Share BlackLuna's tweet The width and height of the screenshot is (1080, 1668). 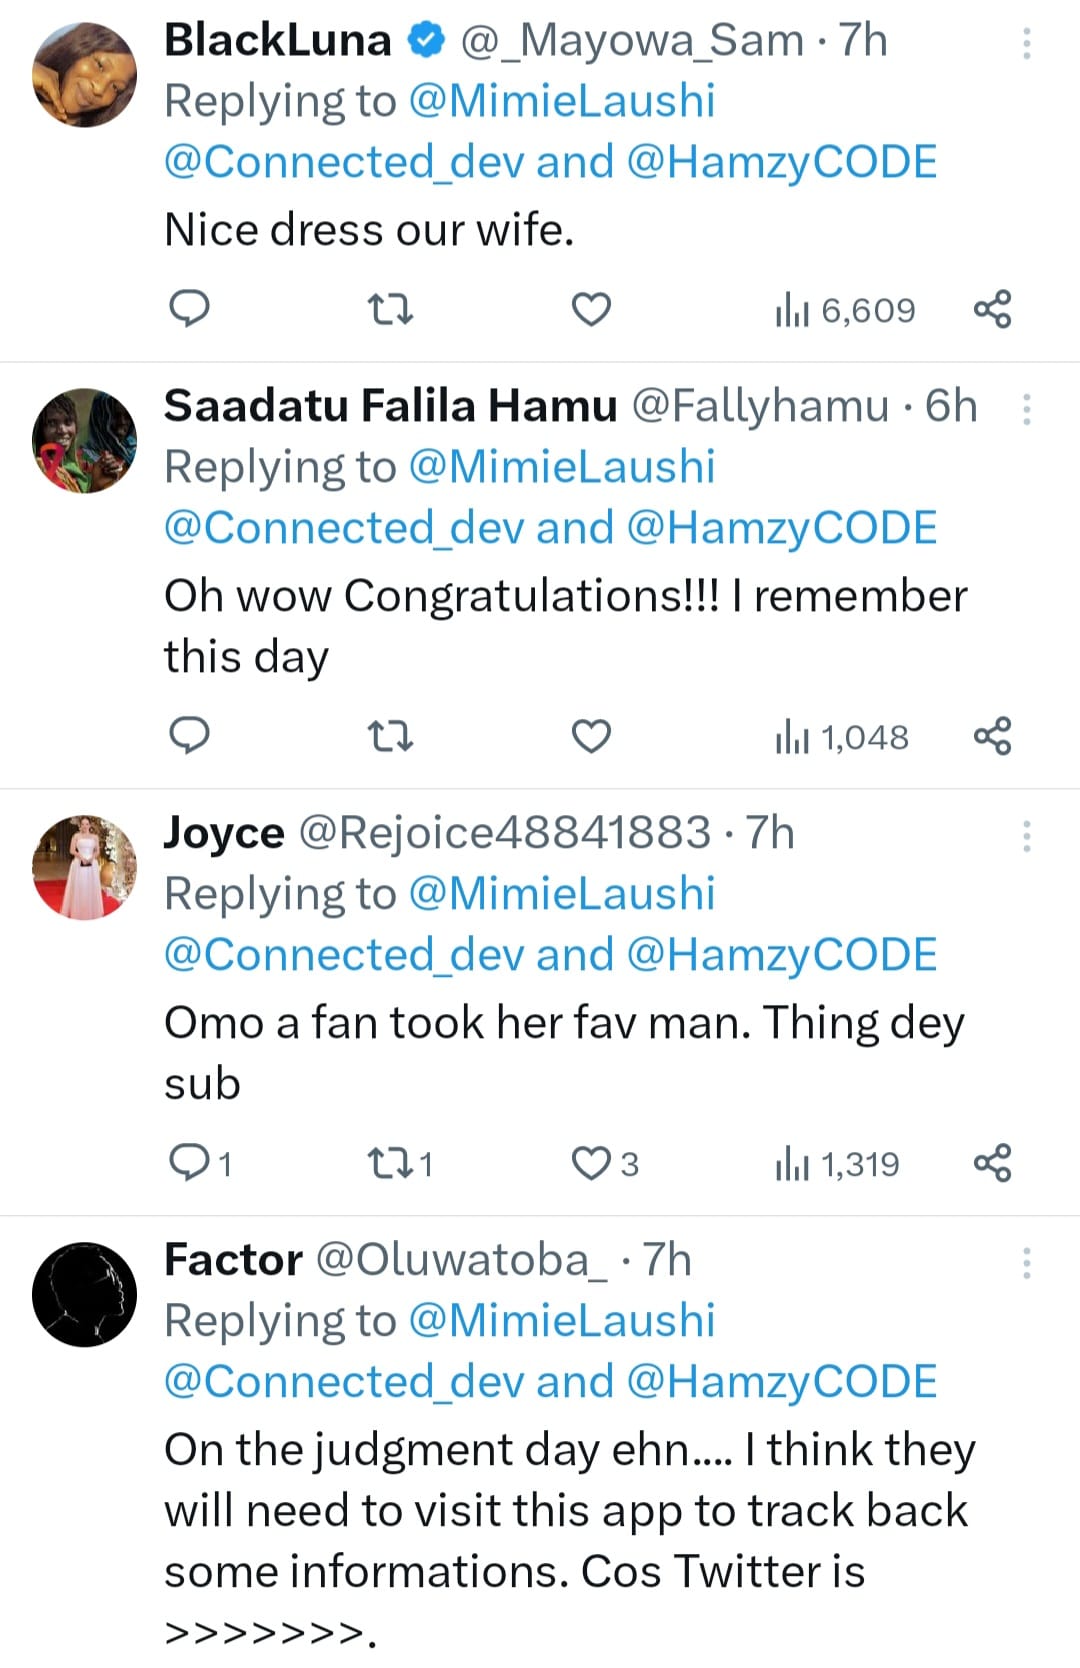[992, 309]
